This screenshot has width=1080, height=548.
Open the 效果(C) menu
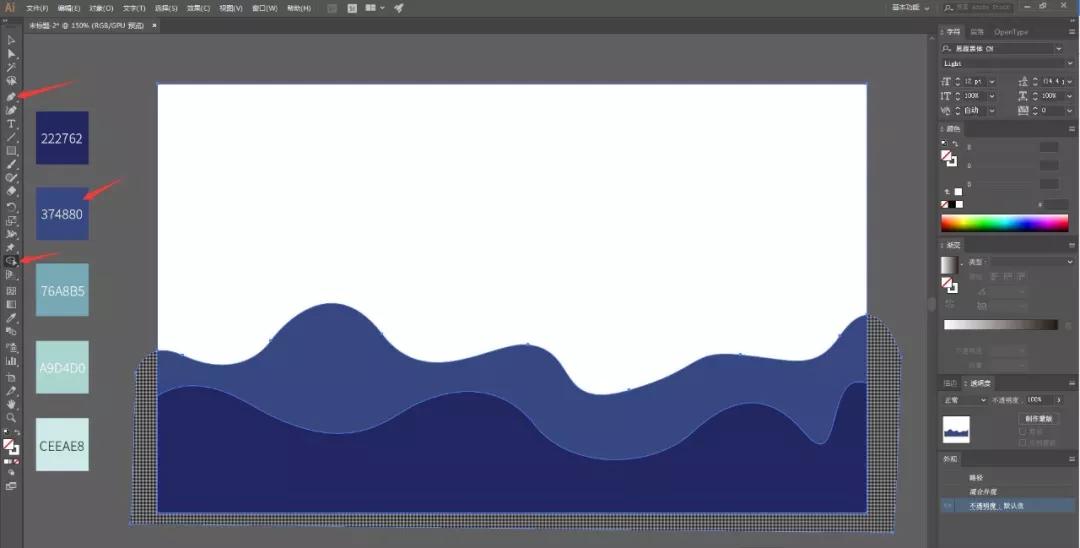click(198, 8)
